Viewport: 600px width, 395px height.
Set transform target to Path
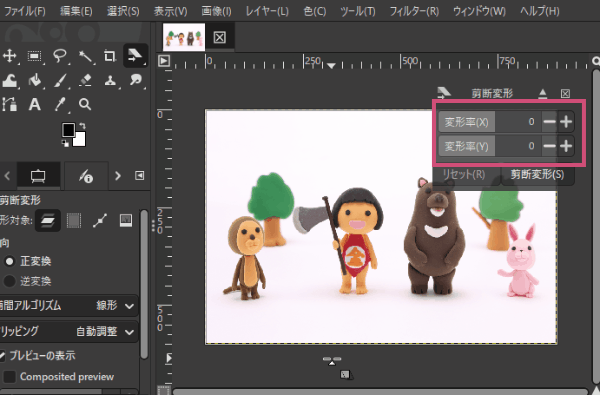100,220
